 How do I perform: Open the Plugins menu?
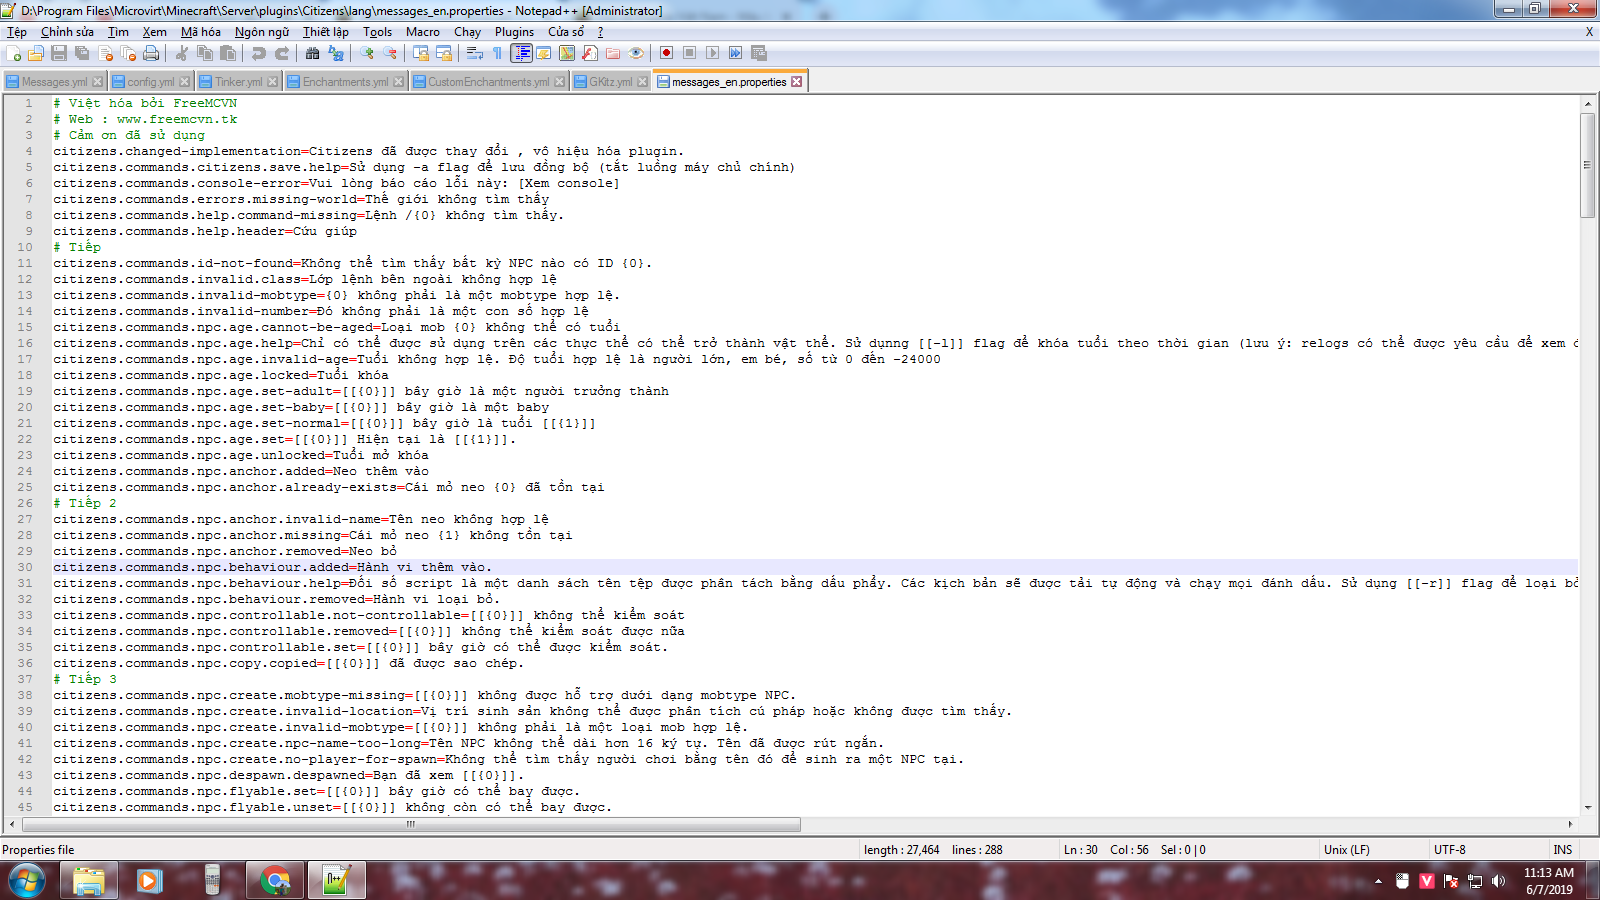514,32
